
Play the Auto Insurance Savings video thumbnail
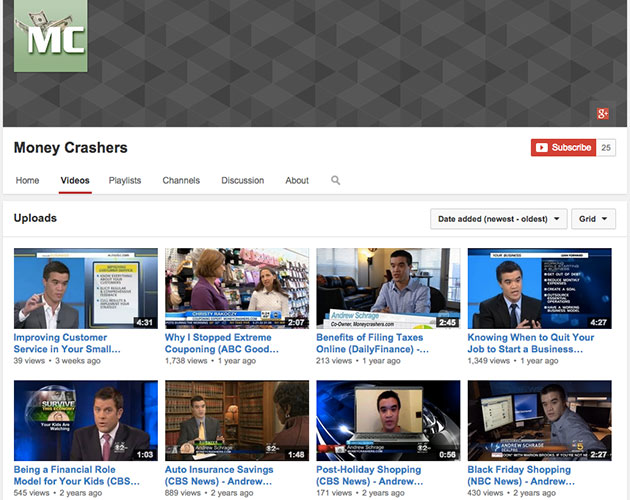(237, 420)
